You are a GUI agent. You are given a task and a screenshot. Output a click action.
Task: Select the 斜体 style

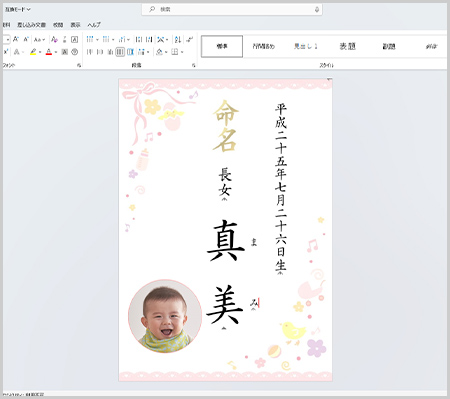tap(431, 46)
